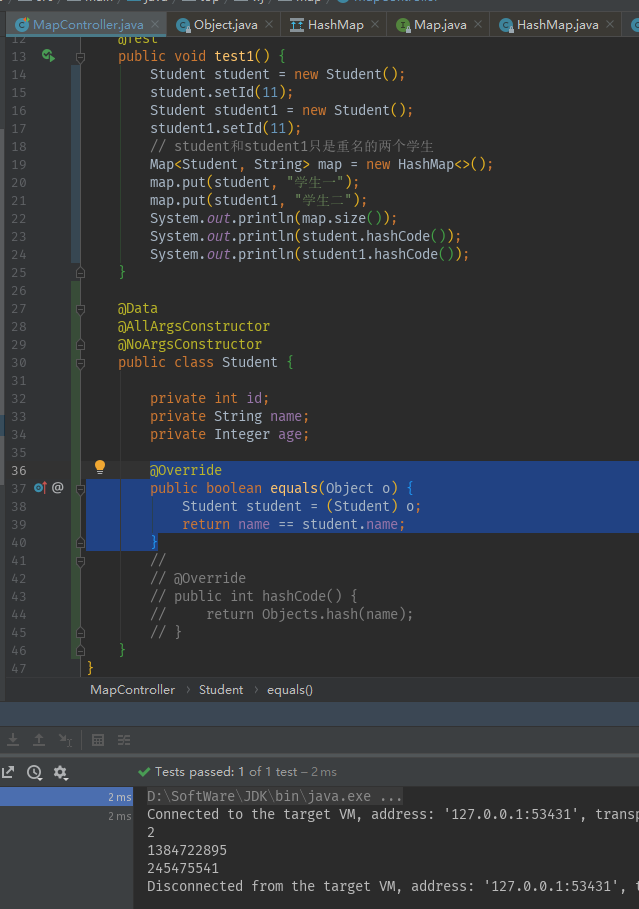Click the upload arrow icon in console toolbar
The height and width of the screenshot is (909, 639).
tap(39, 740)
